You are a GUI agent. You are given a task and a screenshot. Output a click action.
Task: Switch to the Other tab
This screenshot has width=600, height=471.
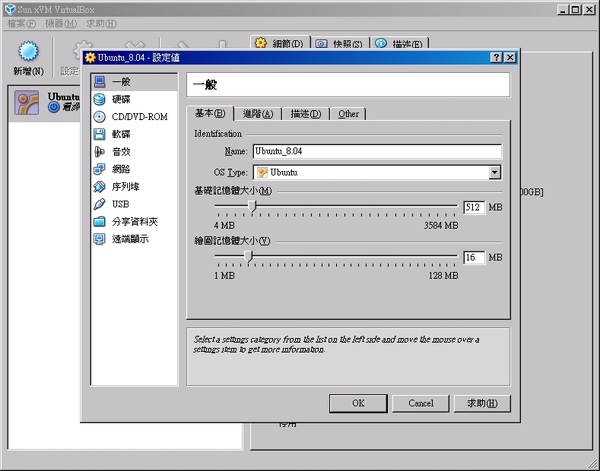point(348,114)
